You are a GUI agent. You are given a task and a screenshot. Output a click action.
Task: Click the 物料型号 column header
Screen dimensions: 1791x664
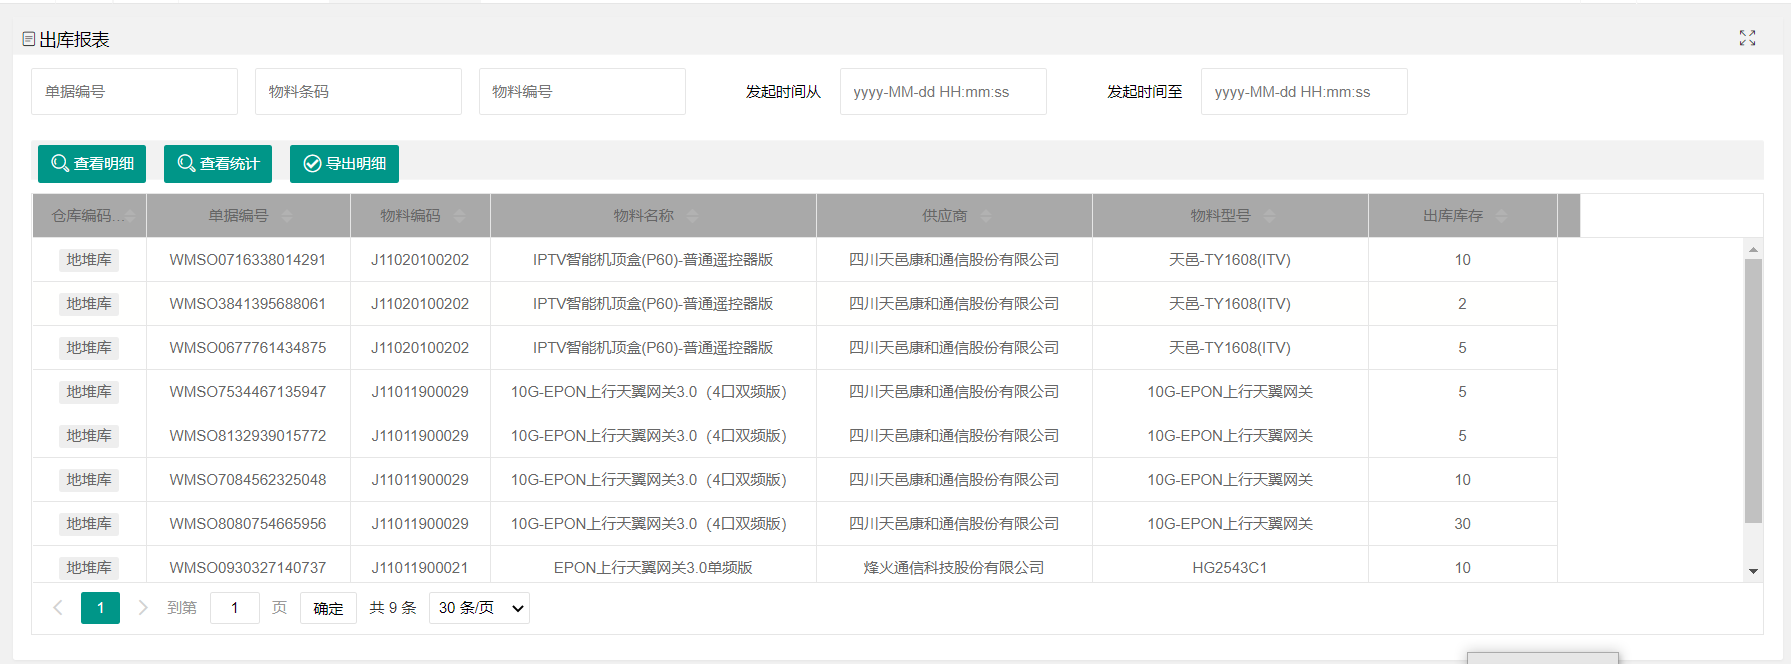coord(1230,216)
